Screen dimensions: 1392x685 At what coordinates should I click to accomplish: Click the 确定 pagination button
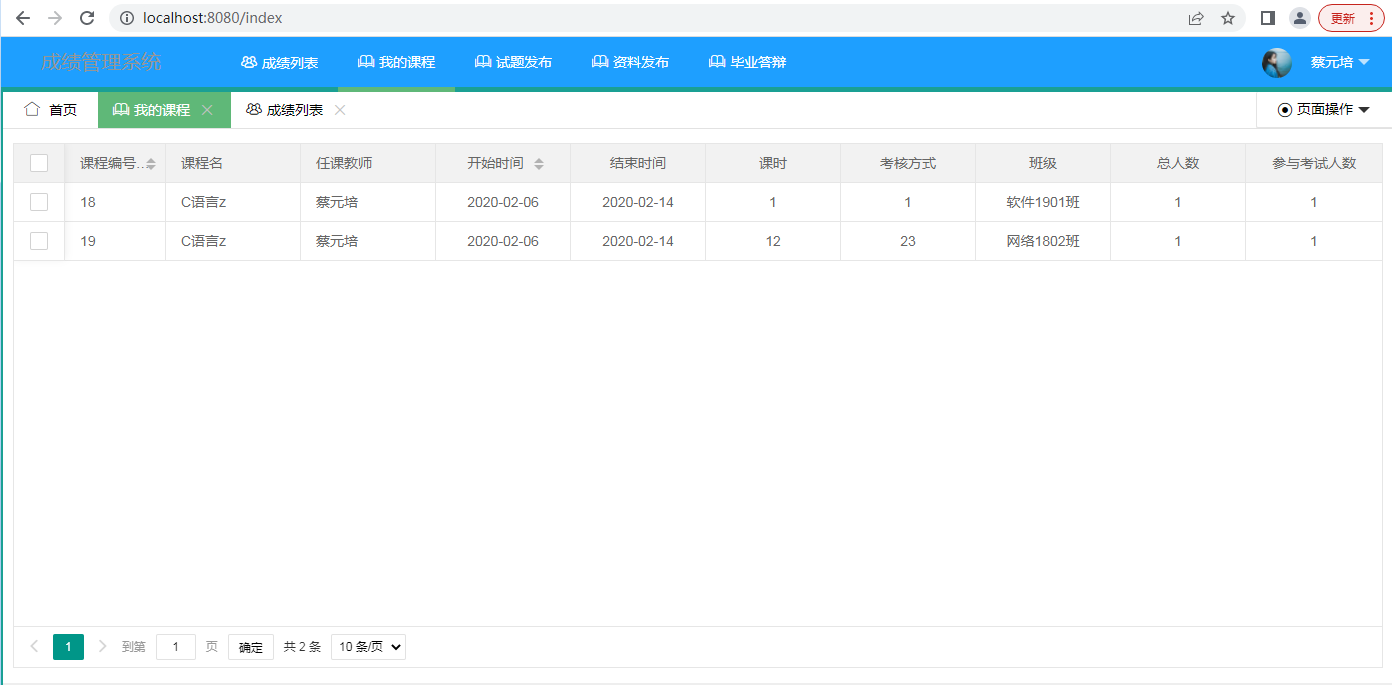coord(250,647)
